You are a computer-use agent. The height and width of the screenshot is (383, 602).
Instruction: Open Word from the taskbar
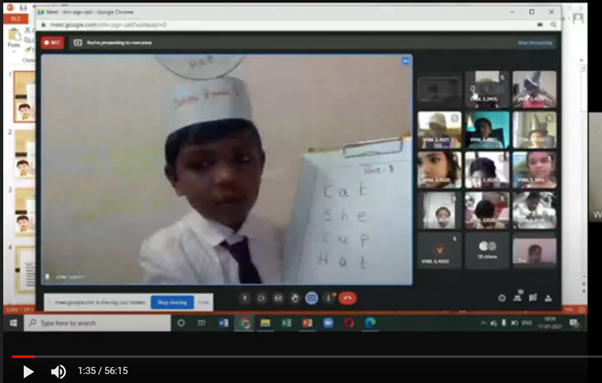(x=223, y=323)
